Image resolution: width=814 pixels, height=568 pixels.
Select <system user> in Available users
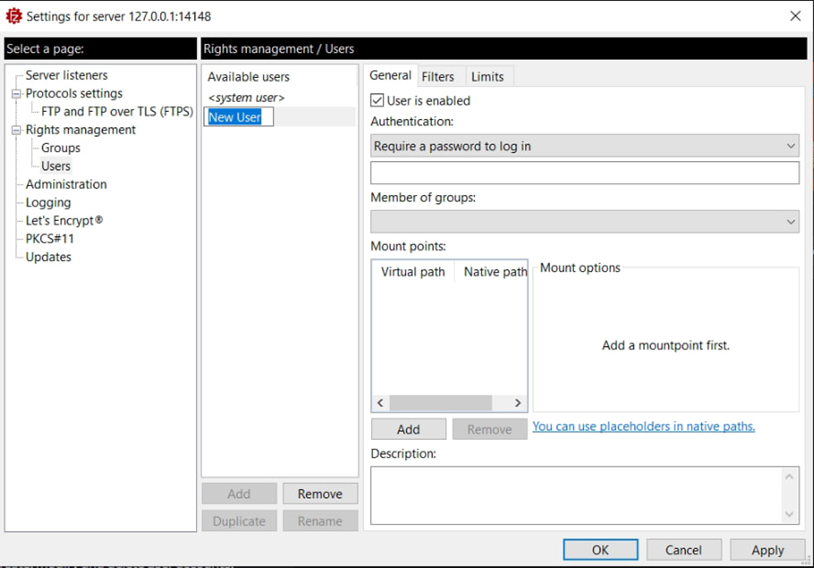point(246,98)
